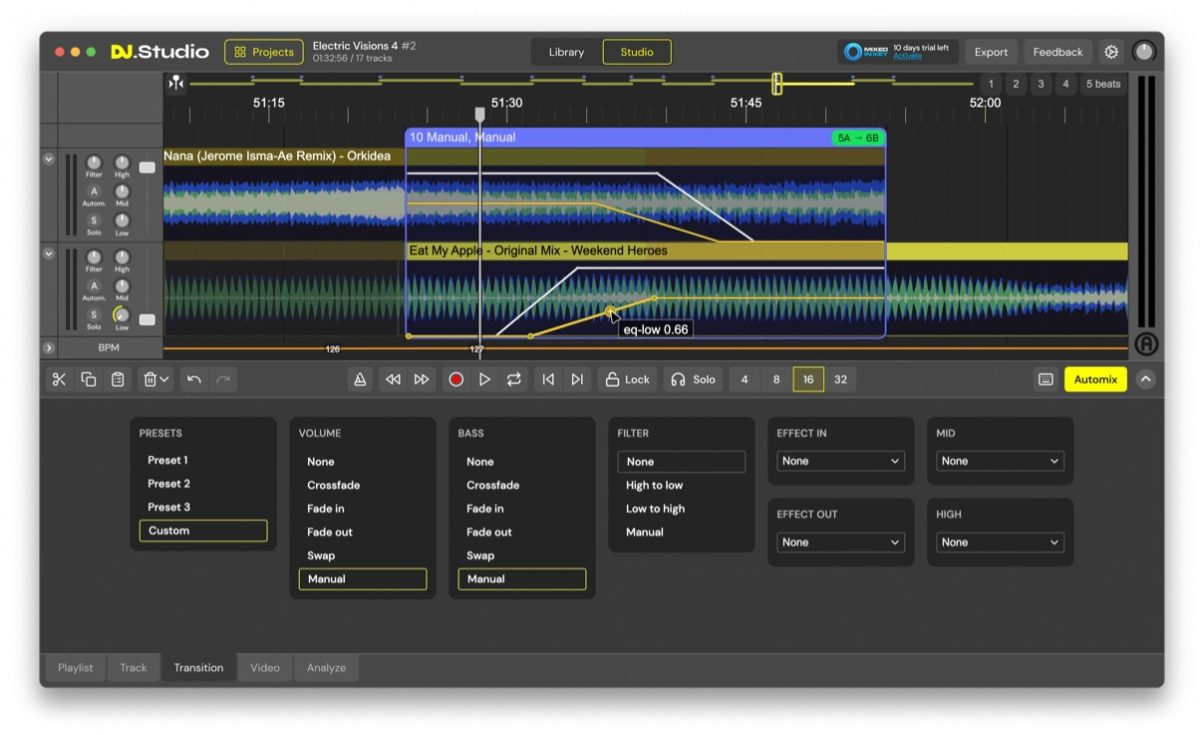Toggle Solo on the Nana track

tap(94, 220)
